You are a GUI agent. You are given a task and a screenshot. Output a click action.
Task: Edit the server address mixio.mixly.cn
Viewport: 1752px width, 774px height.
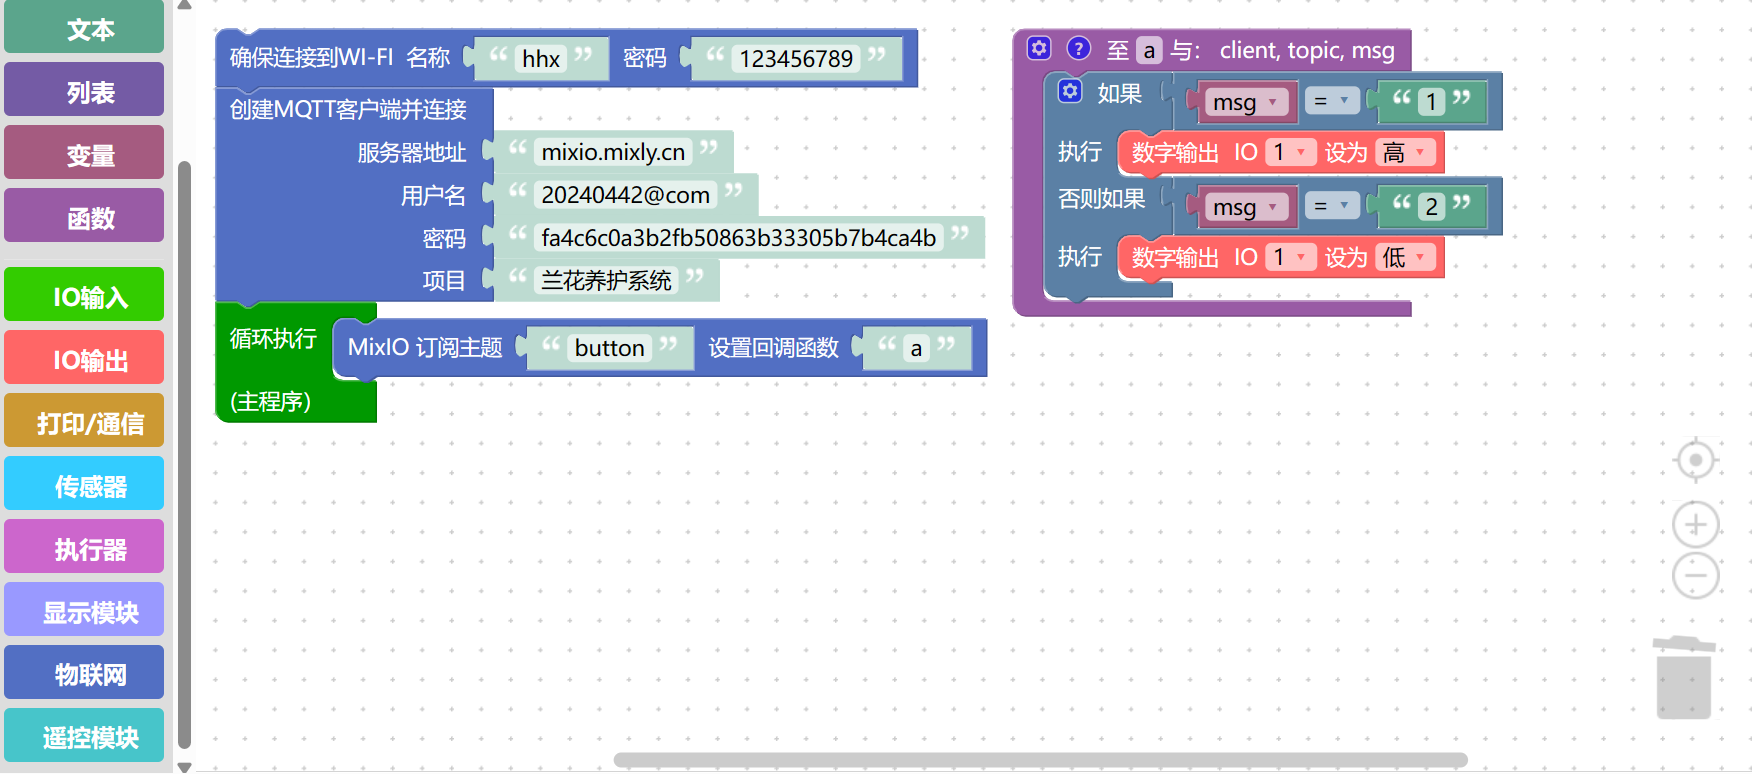(x=613, y=152)
